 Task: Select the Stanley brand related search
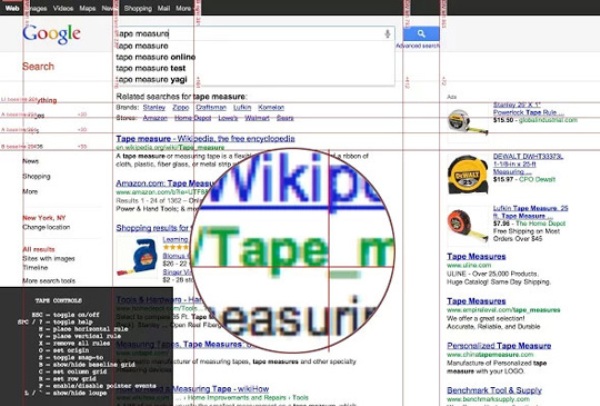click(x=154, y=105)
